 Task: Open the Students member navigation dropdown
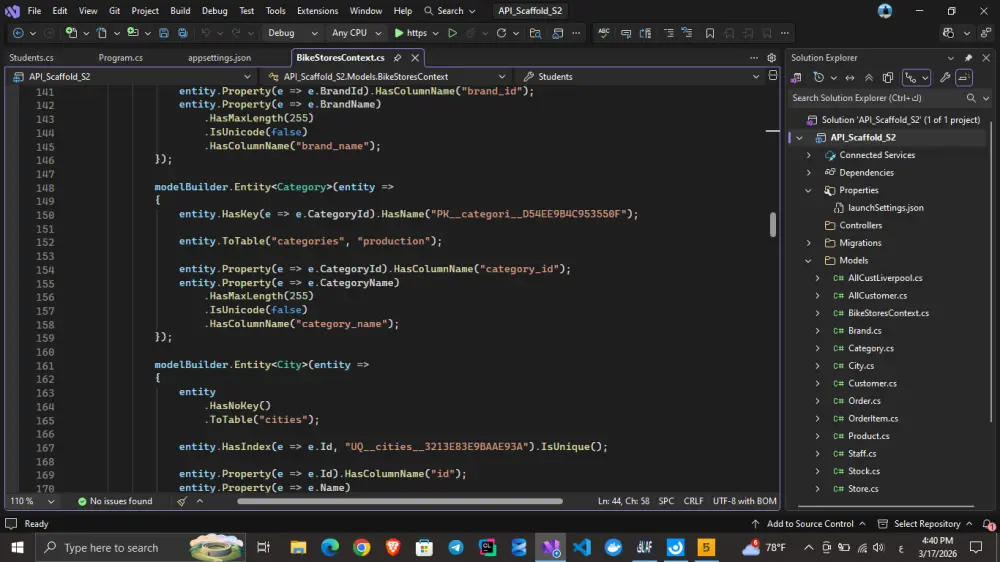[x=642, y=77]
